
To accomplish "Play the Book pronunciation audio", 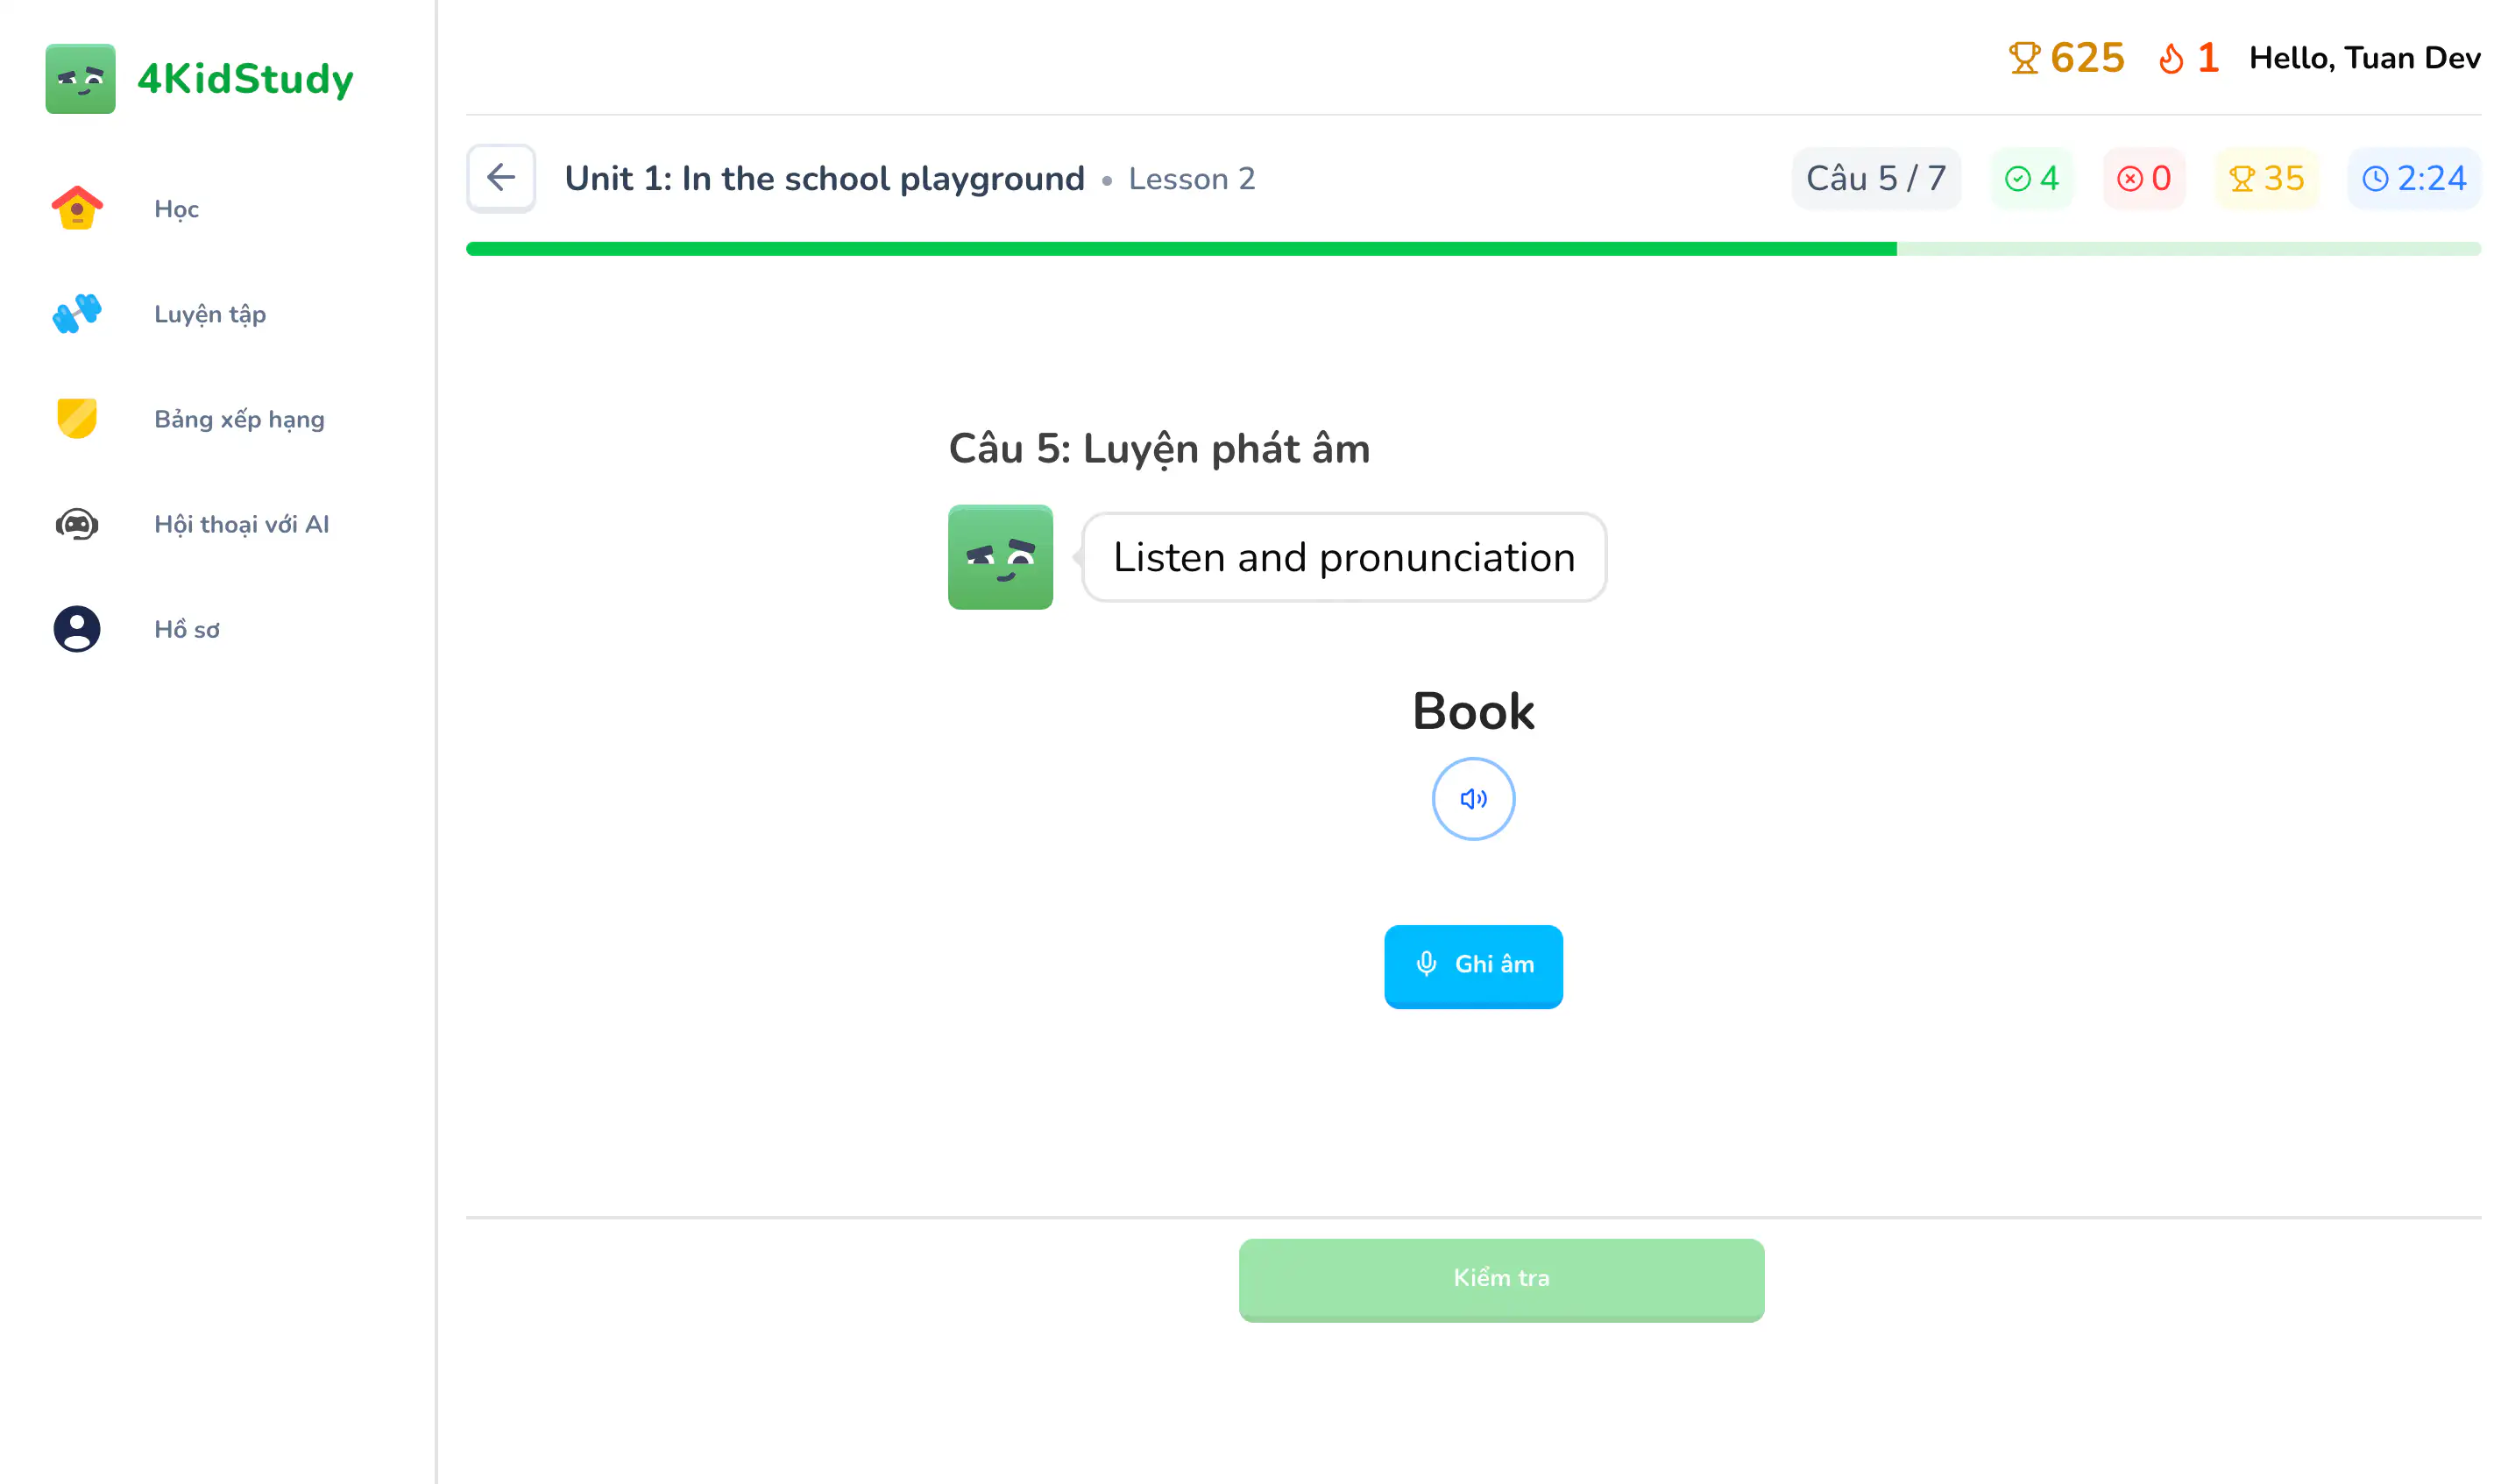I will click(1472, 799).
